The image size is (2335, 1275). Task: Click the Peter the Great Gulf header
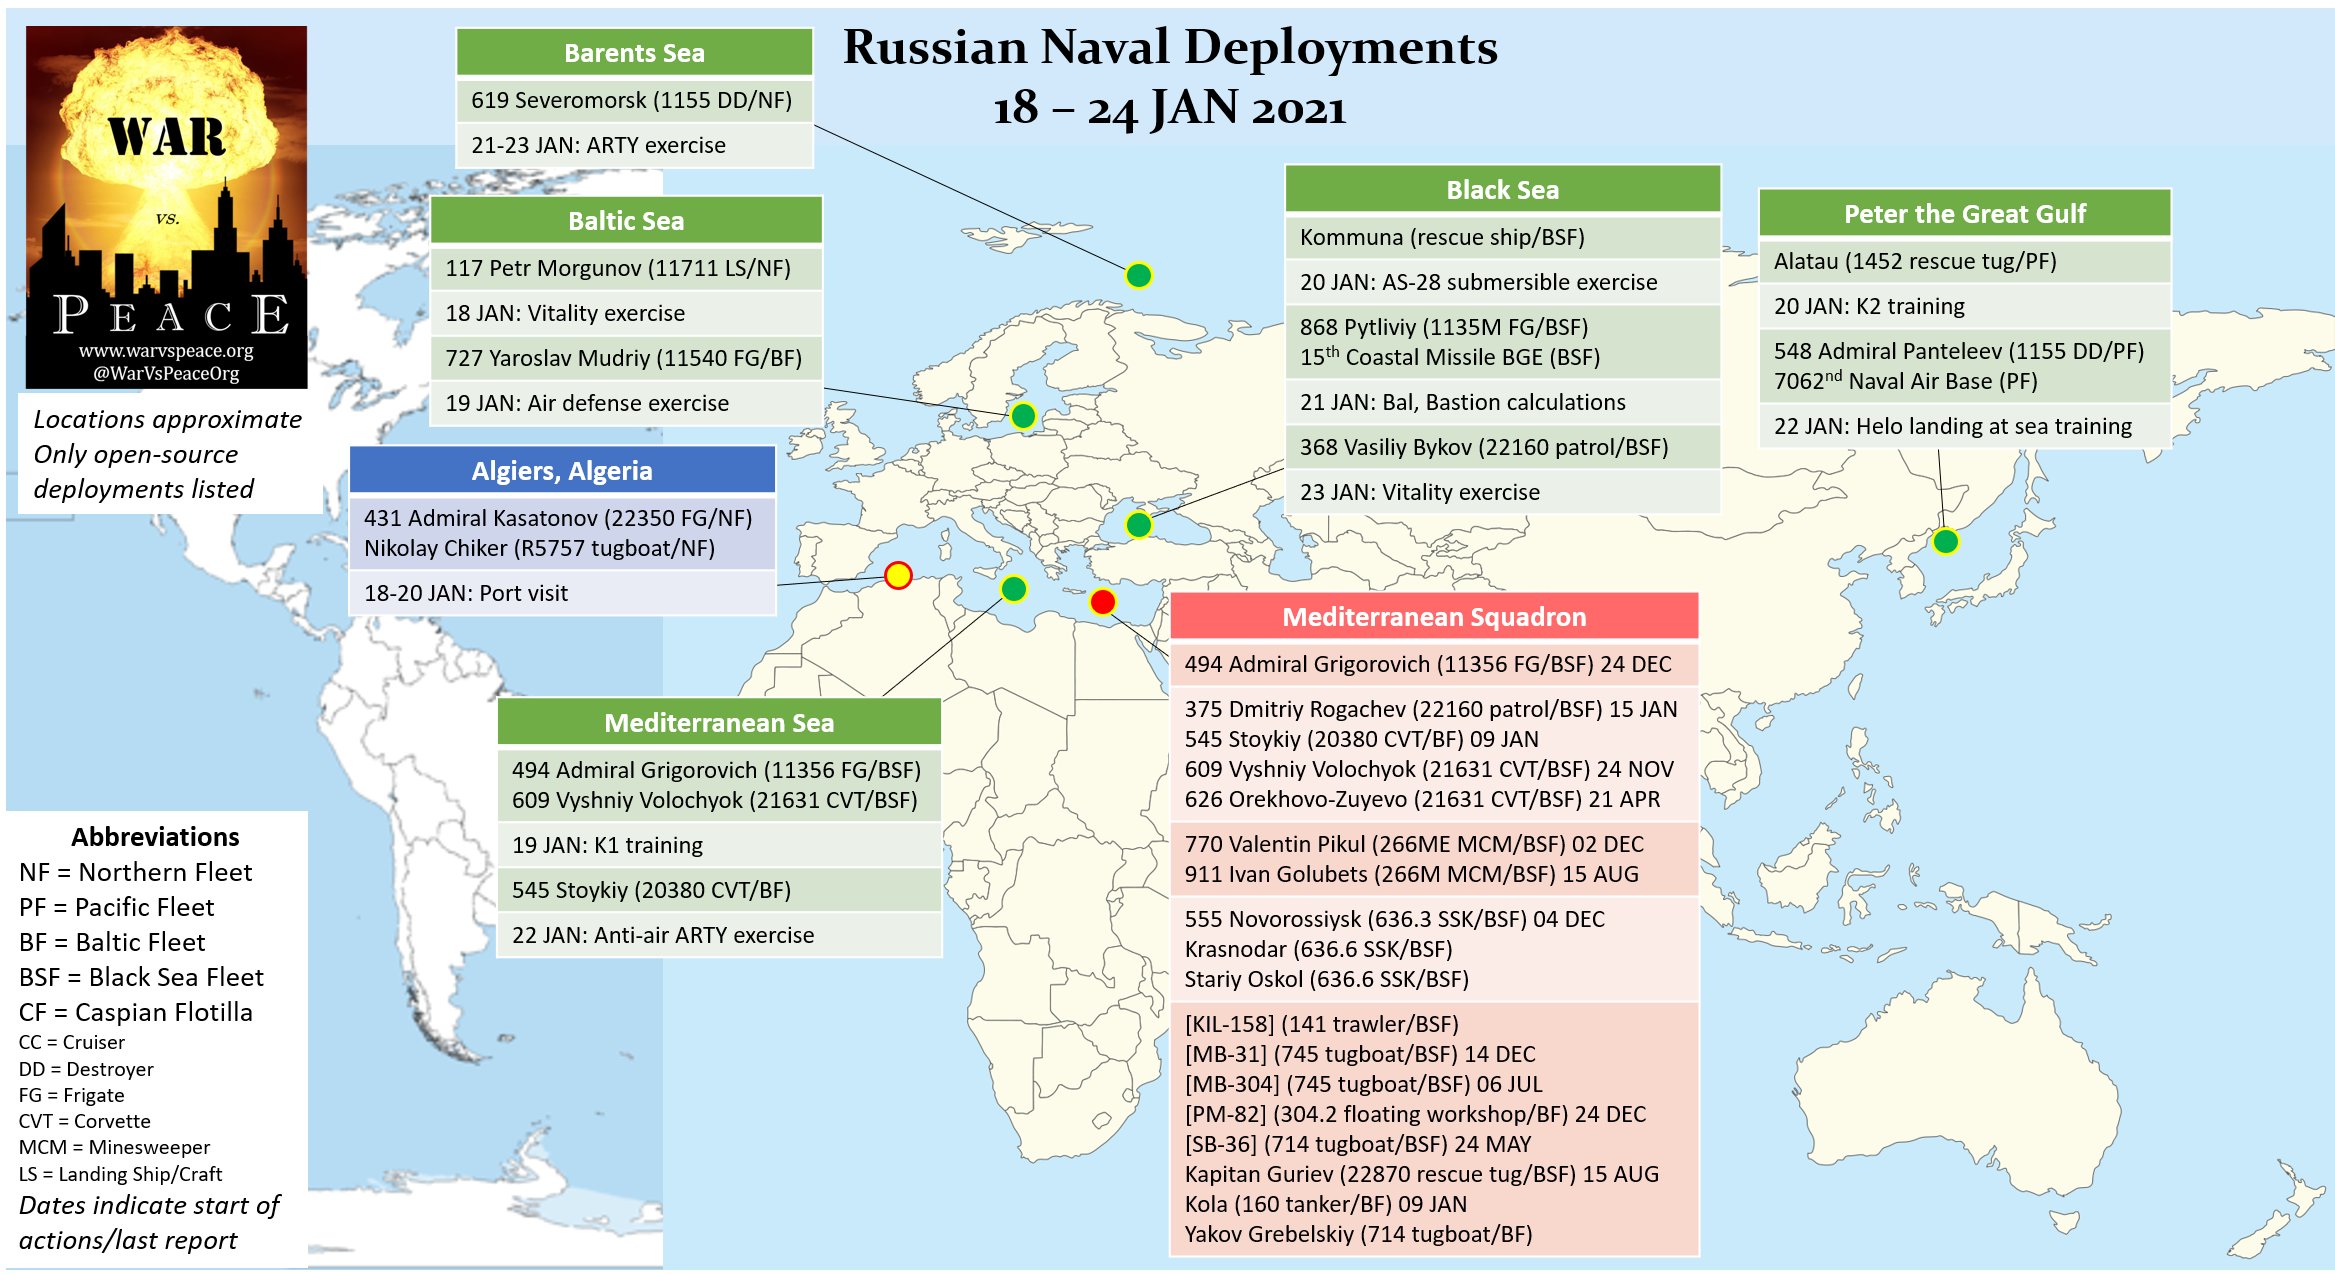(x=1964, y=214)
